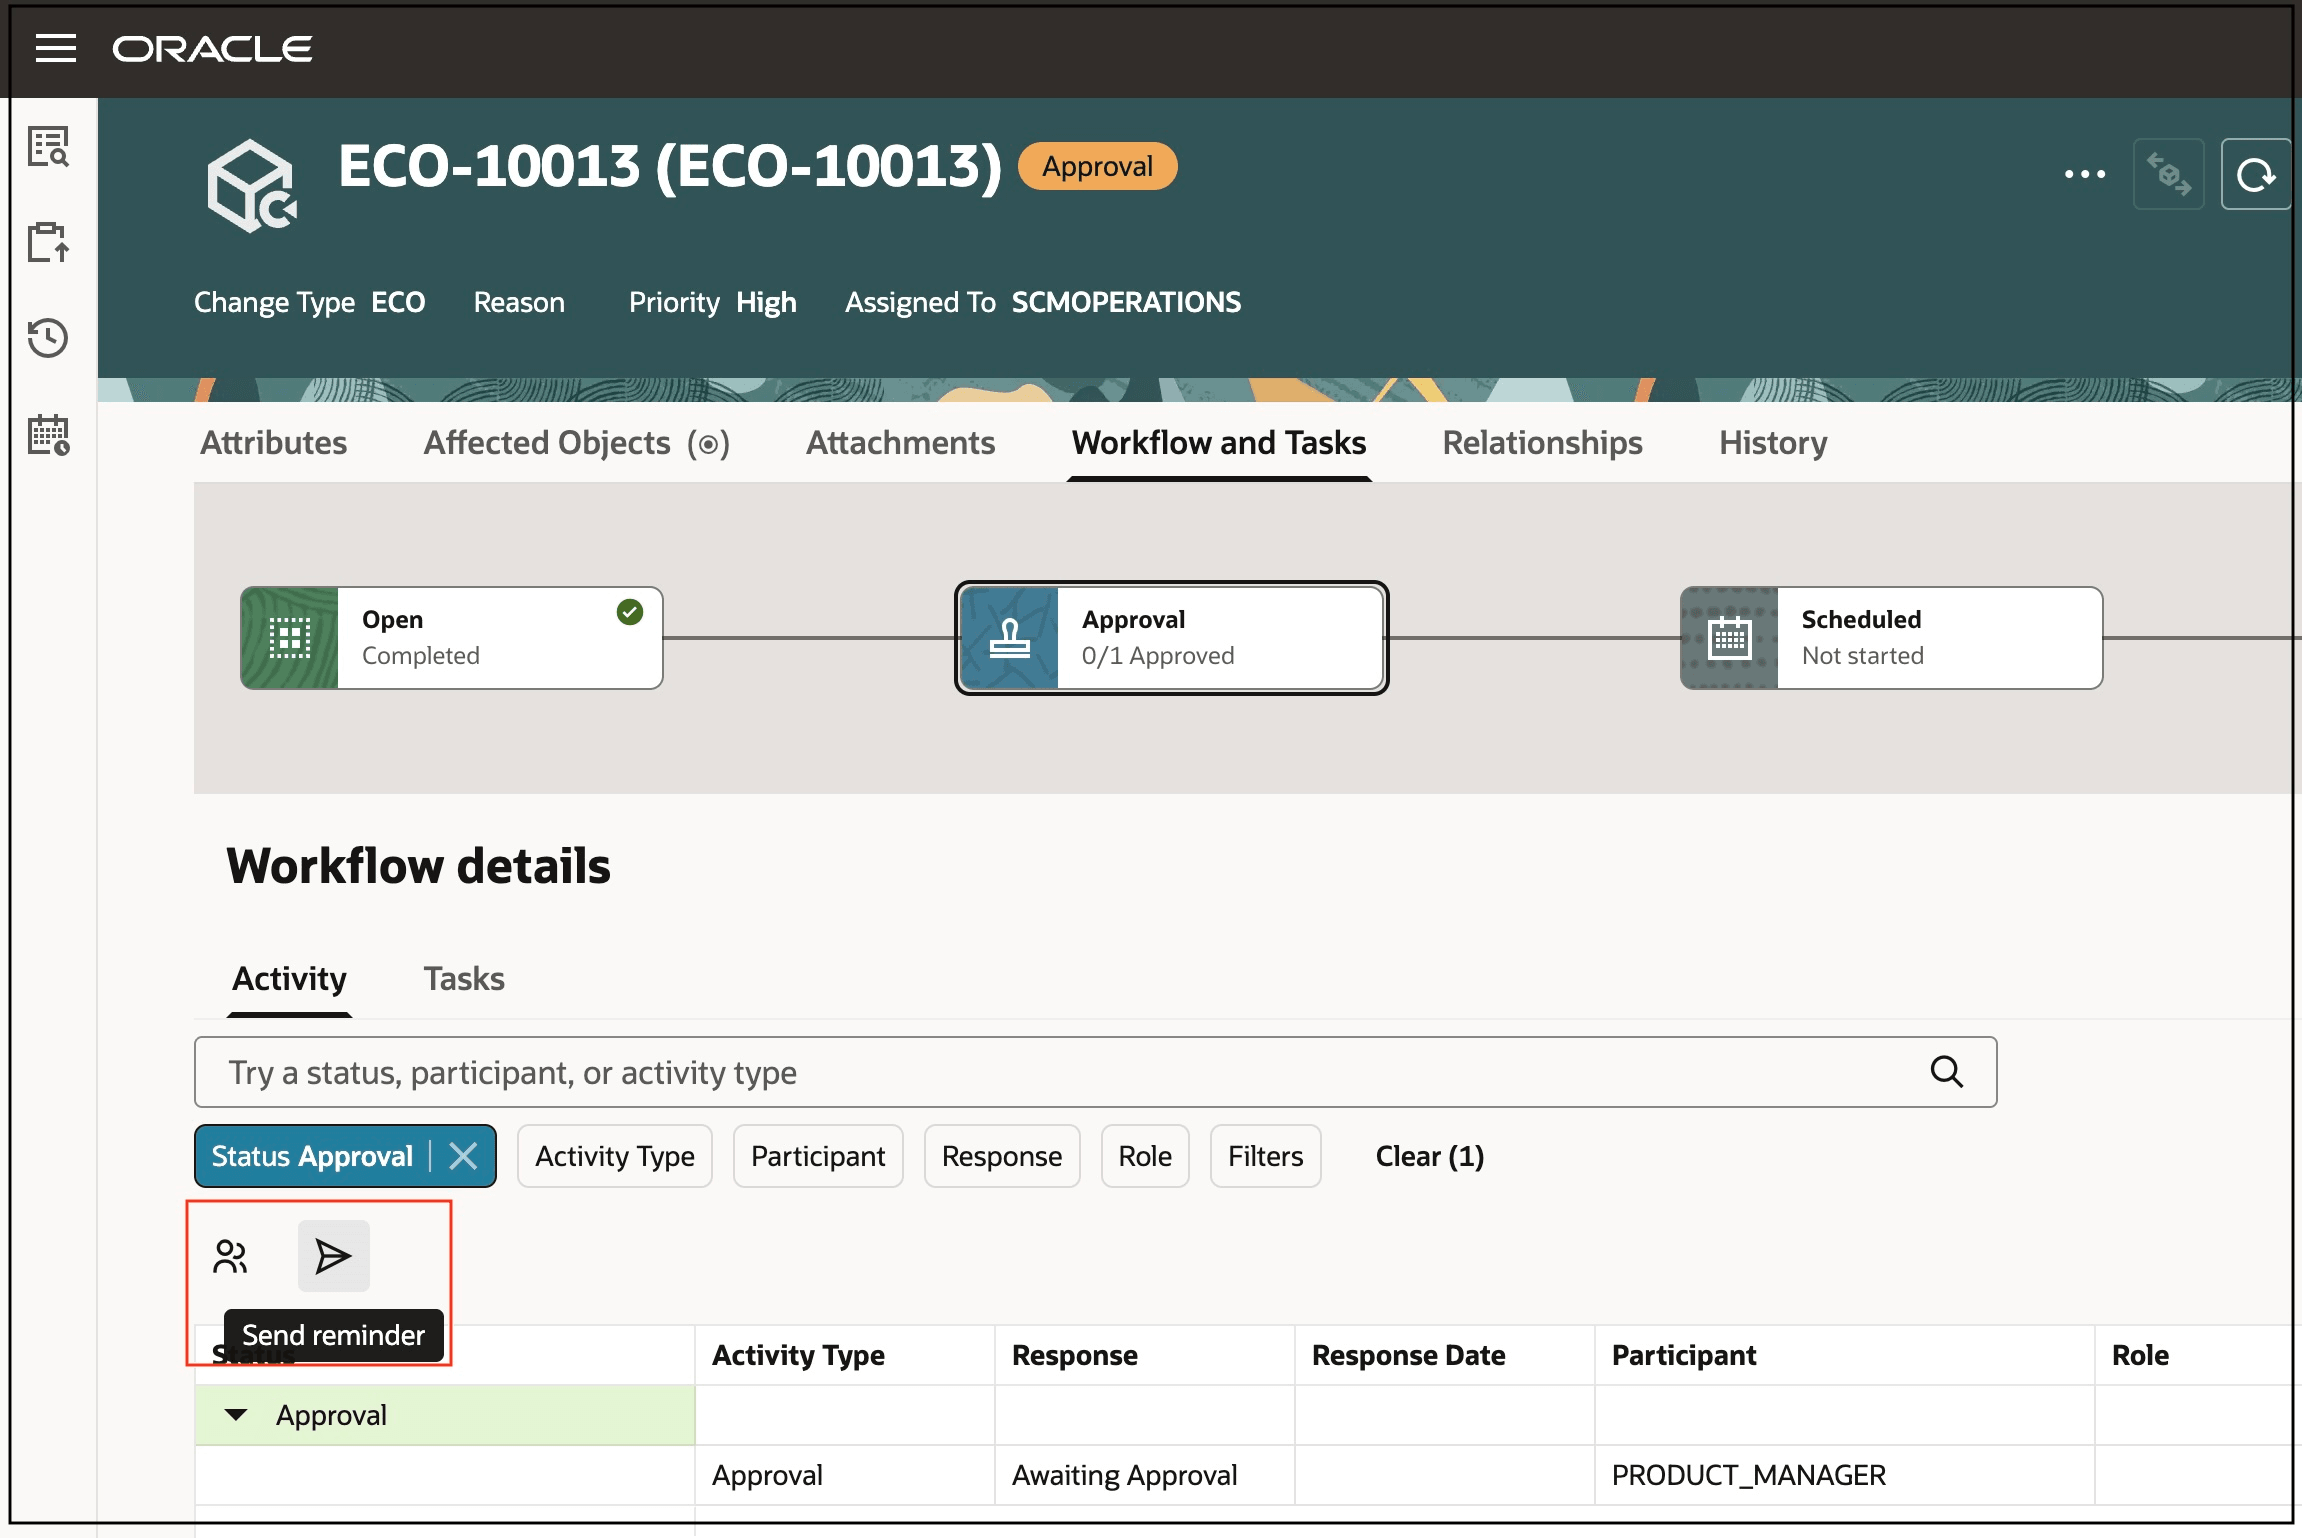Click the Open stage grid icon
2302x1538 pixels.
(290, 638)
